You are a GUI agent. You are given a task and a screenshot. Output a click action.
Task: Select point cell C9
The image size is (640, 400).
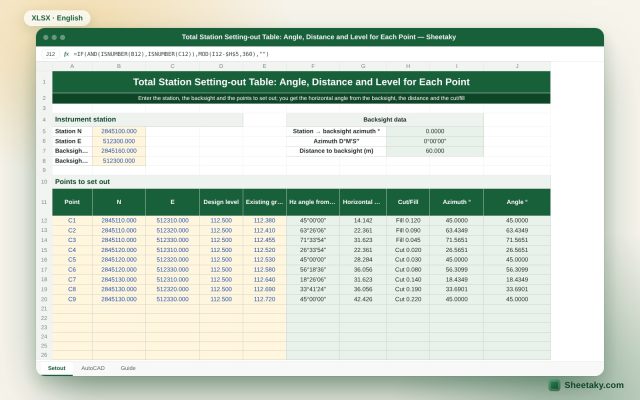pos(72,299)
